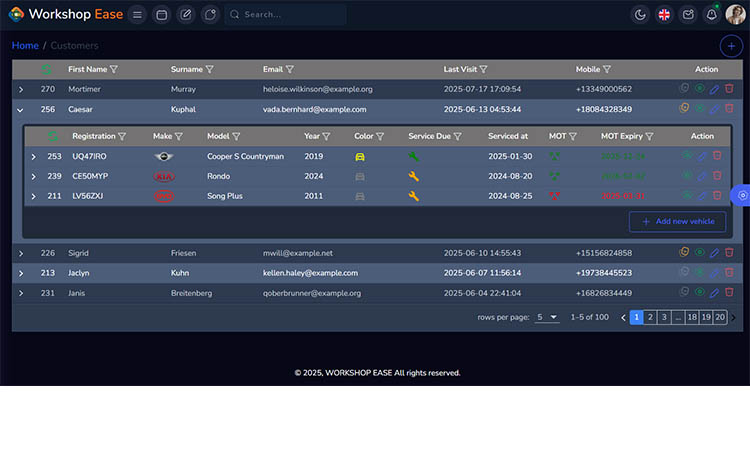Delete Mortimer Murray's record
Image resolution: width=750 pixels, height=468 pixels.
[x=729, y=89]
